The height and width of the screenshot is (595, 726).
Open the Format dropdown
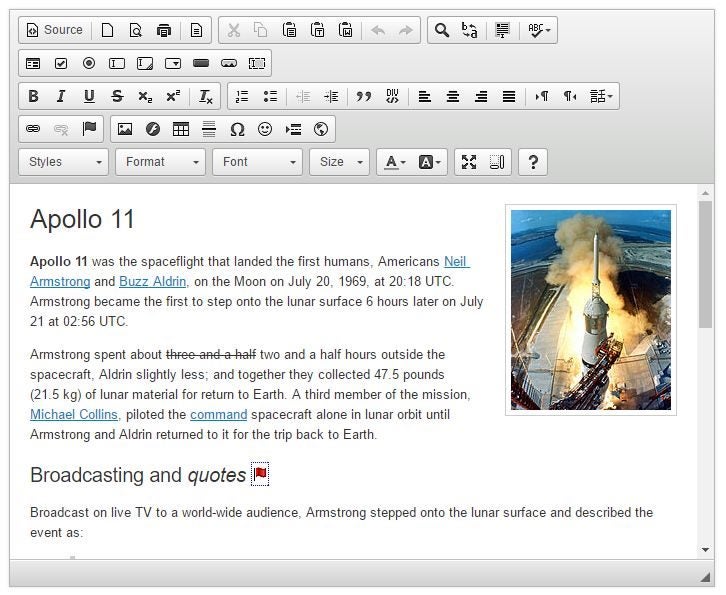click(x=160, y=162)
